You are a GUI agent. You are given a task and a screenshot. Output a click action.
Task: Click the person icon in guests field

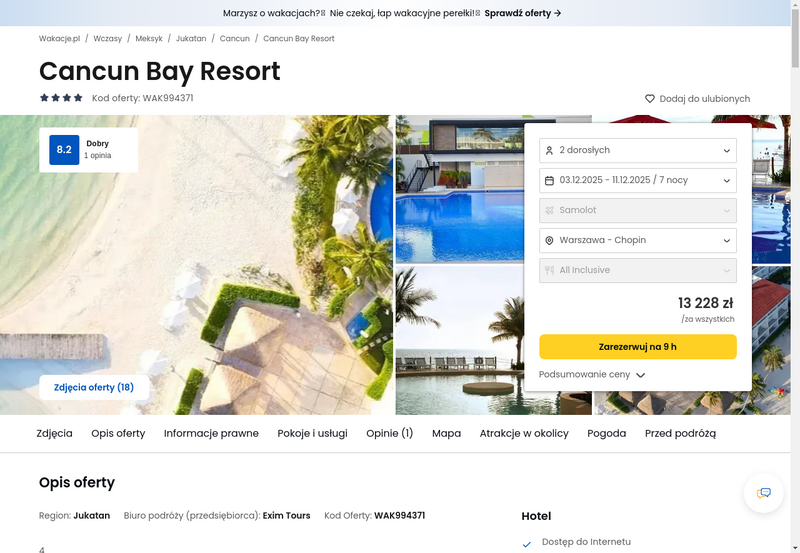click(549, 150)
